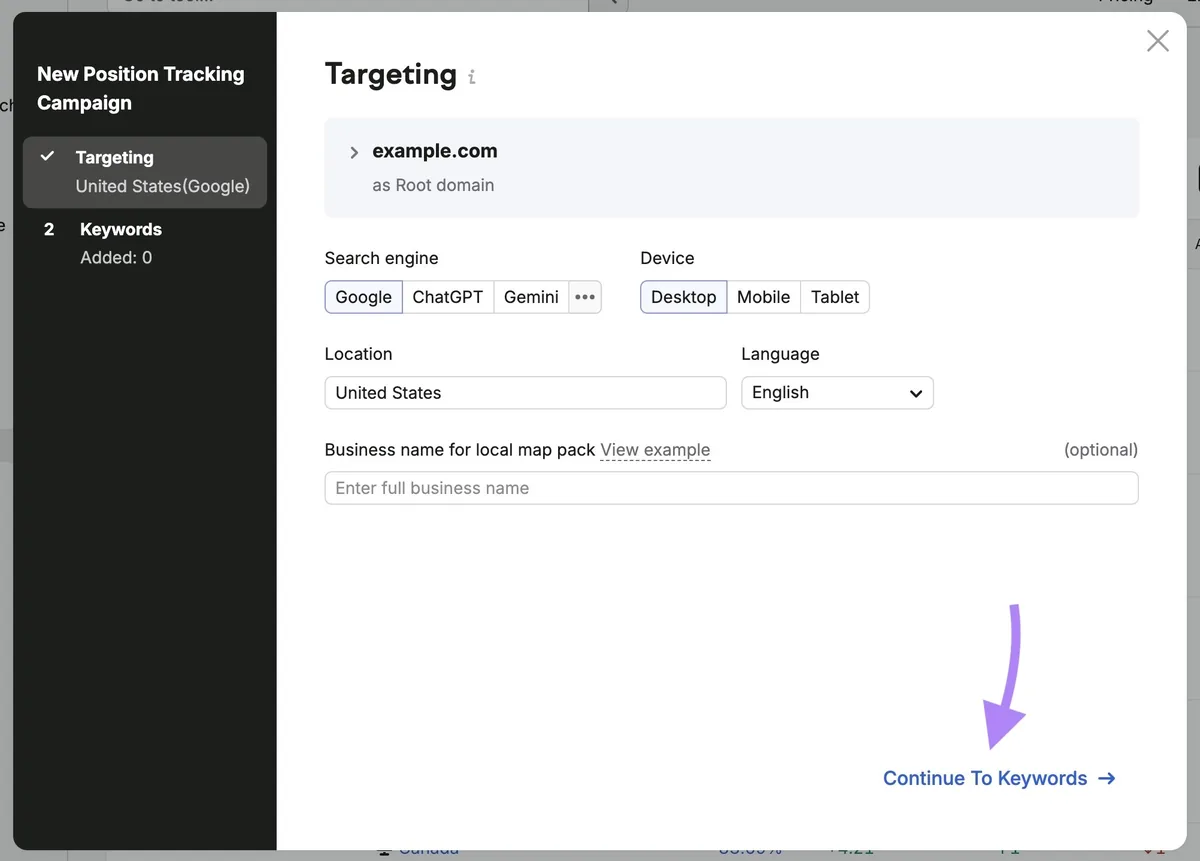Select ChatGPT search engine
Screen dimensions: 1200x861
tap(448, 297)
